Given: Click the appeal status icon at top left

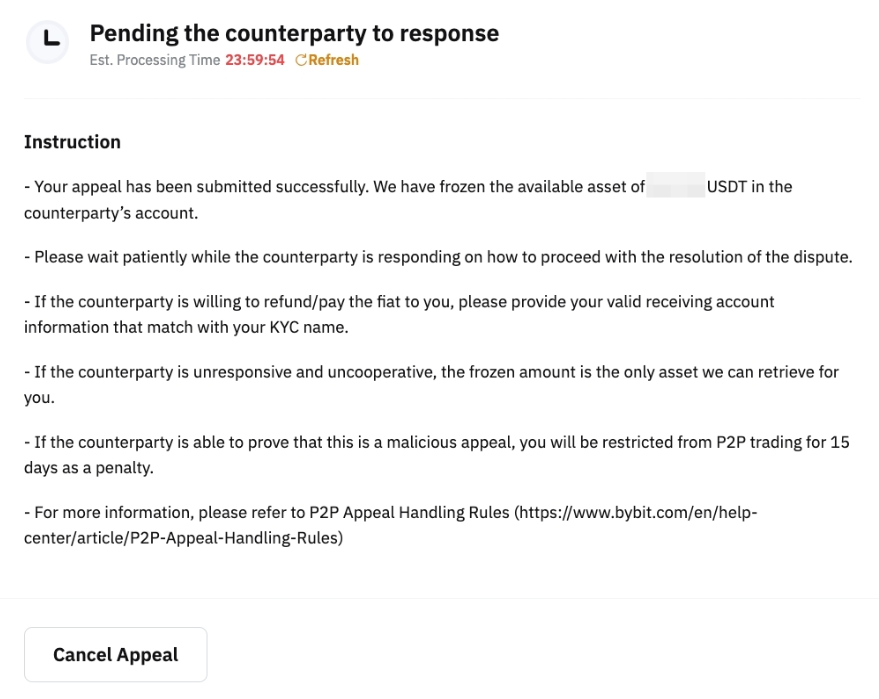Looking at the screenshot, I should tap(46, 42).
